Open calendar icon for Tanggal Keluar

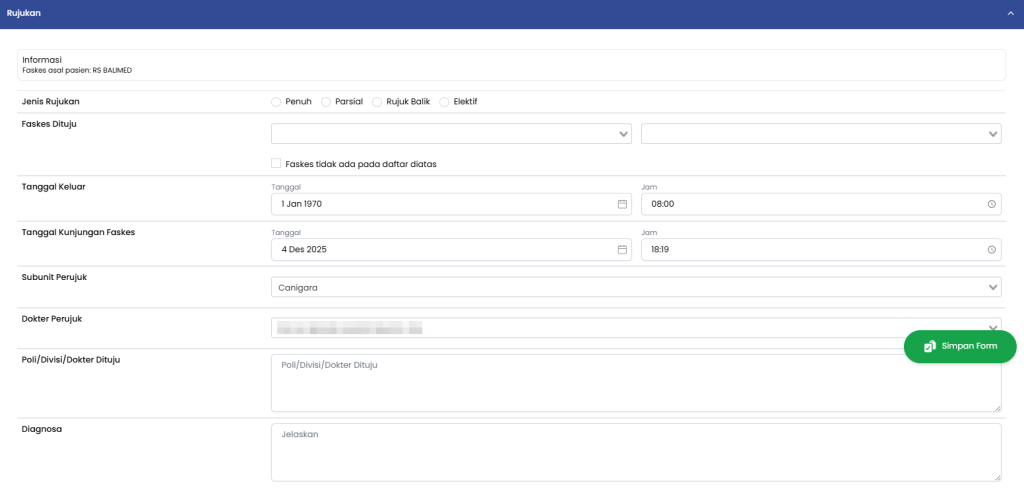click(x=621, y=204)
